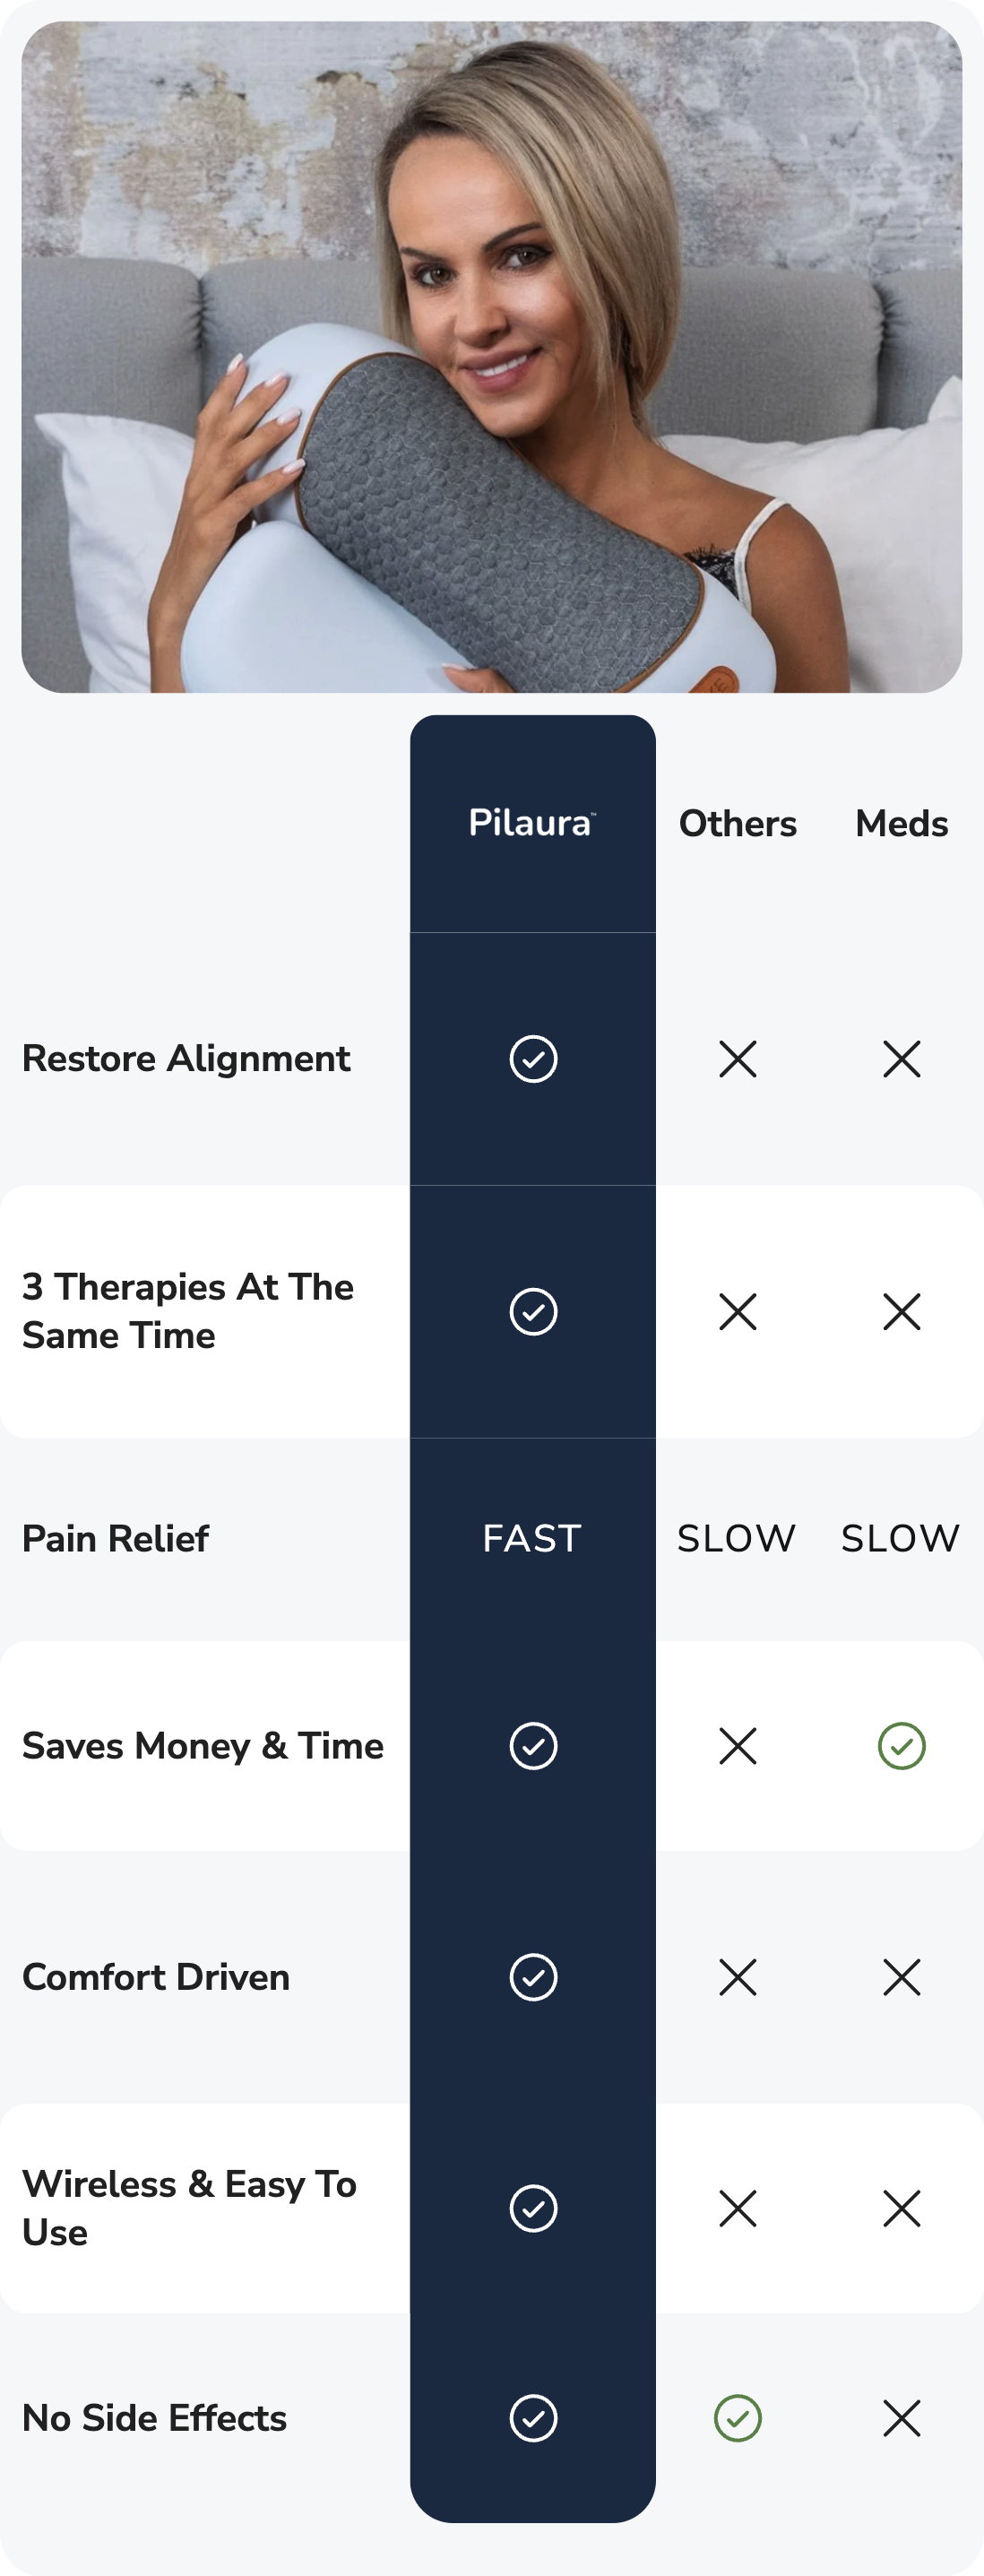Viewport: 984px width, 2576px height.
Task: Click the Pilaura checkmark in Comfort Driven row
Action: [533, 1977]
